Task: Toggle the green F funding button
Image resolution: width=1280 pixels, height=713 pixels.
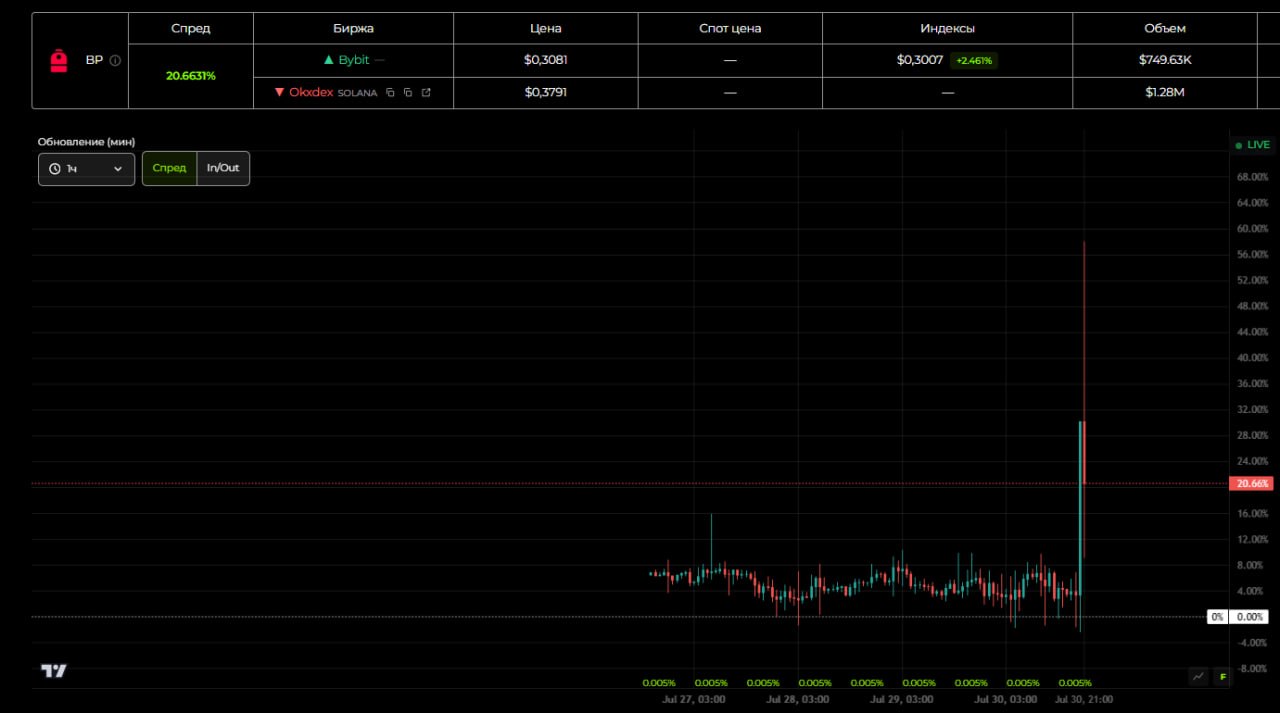Action: (1222, 677)
